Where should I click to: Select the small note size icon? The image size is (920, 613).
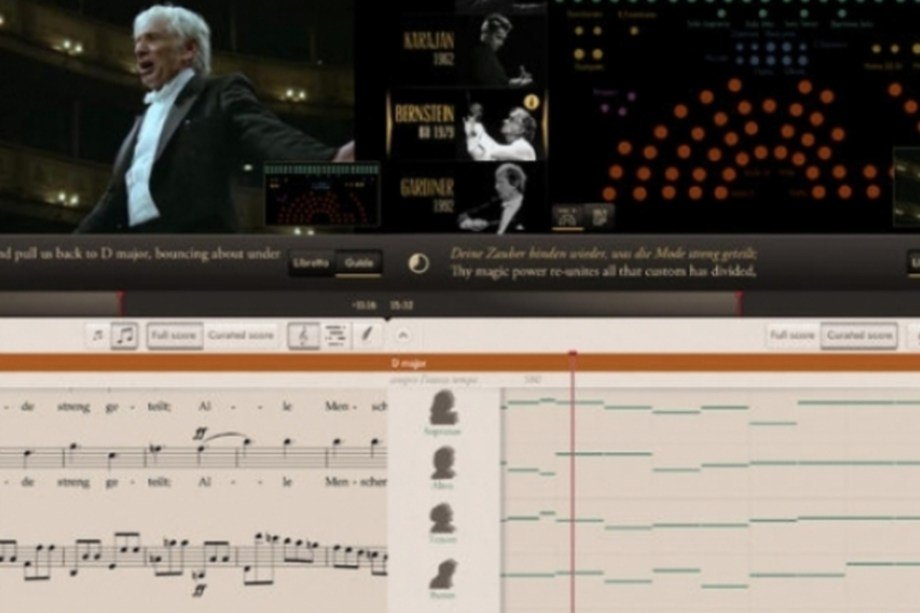tap(97, 336)
